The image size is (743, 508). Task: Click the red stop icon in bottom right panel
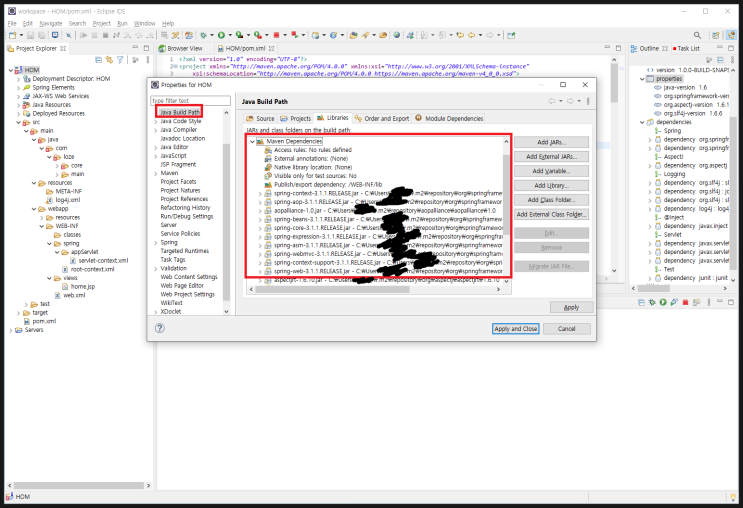coord(685,302)
